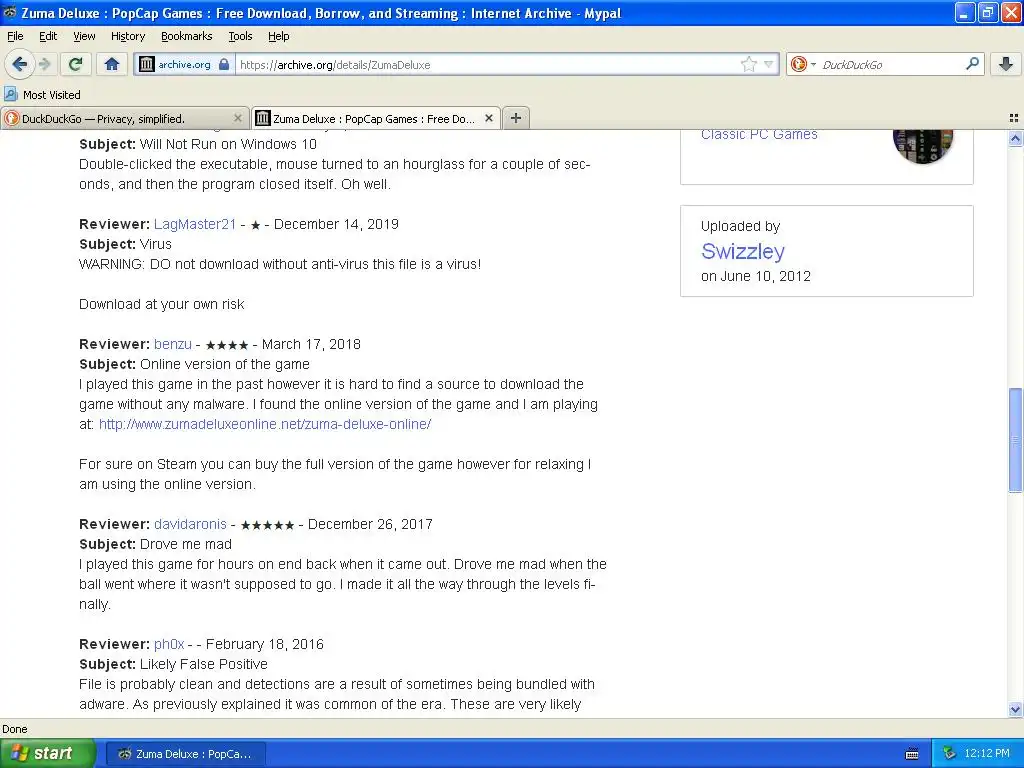
Task: Open the zumadeluxeonline.net link
Action: 265,424
